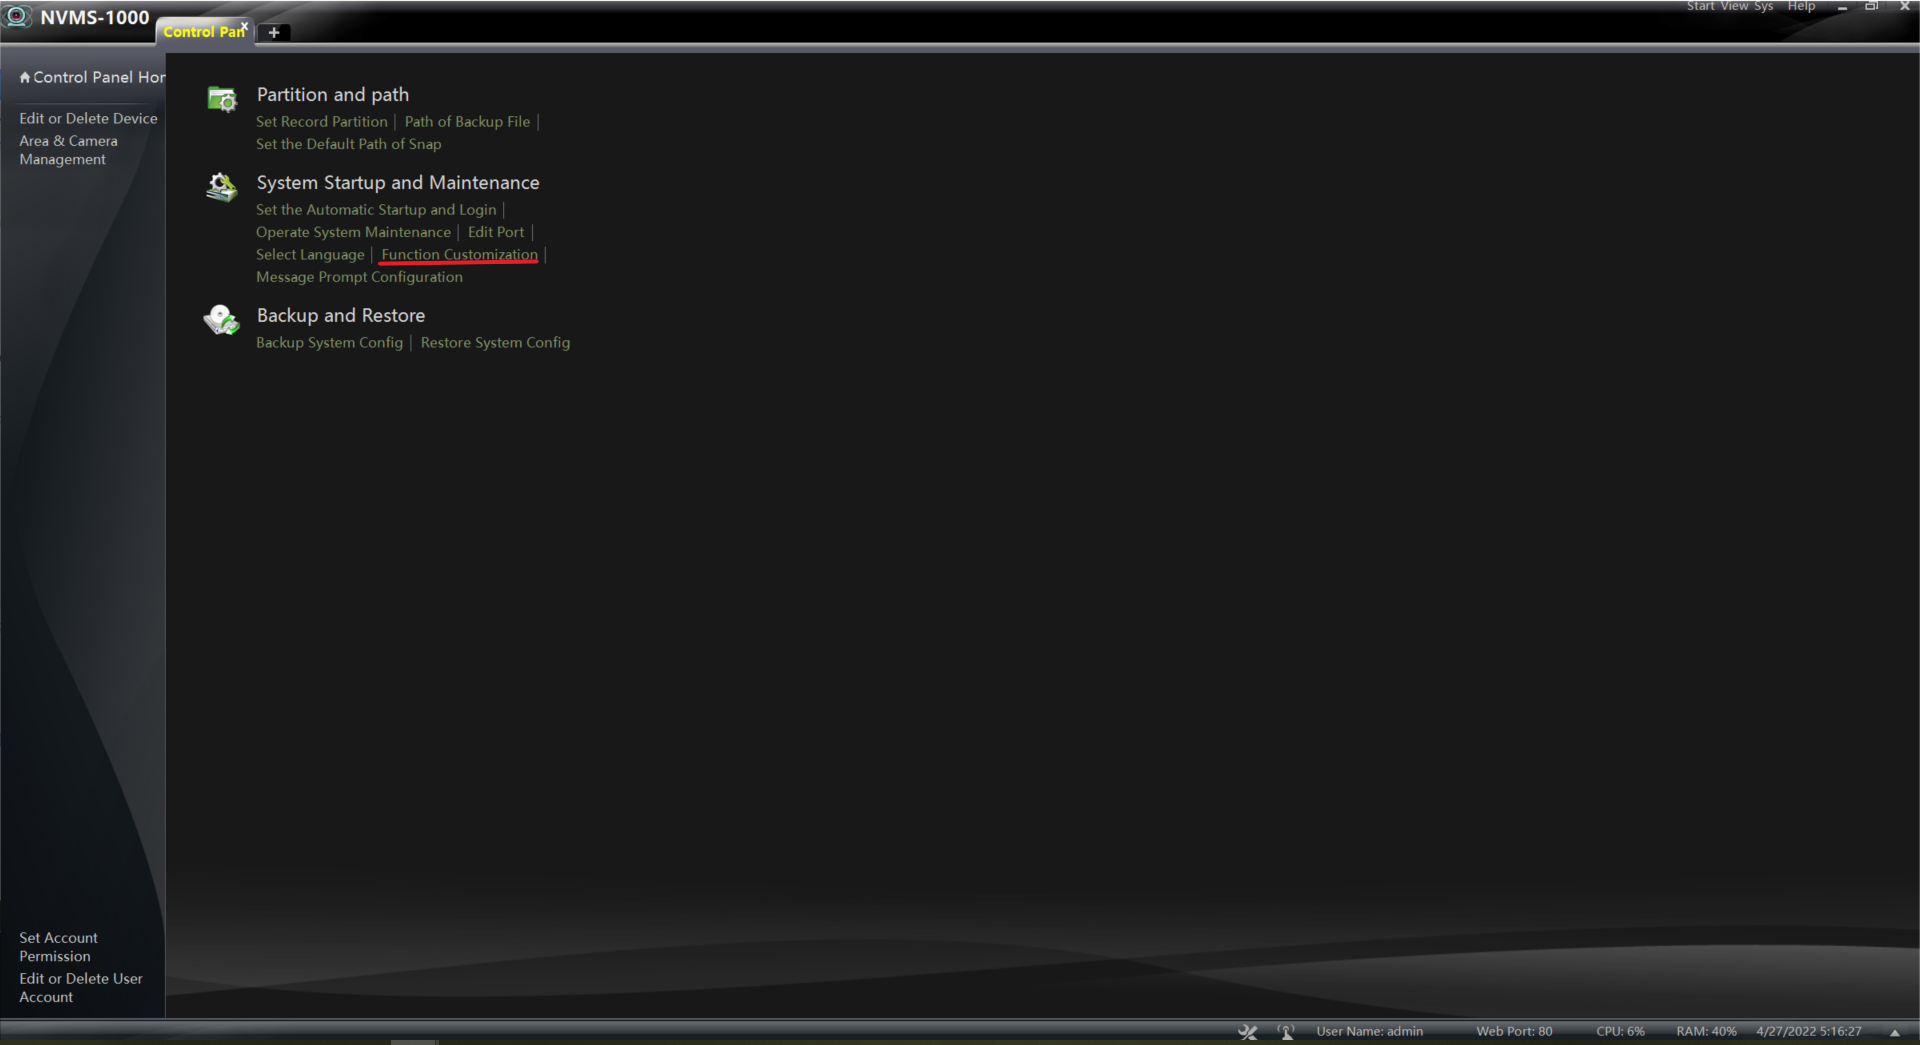The width and height of the screenshot is (1920, 1045).
Task: Go to Restore System Config
Action: [x=495, y=343]
